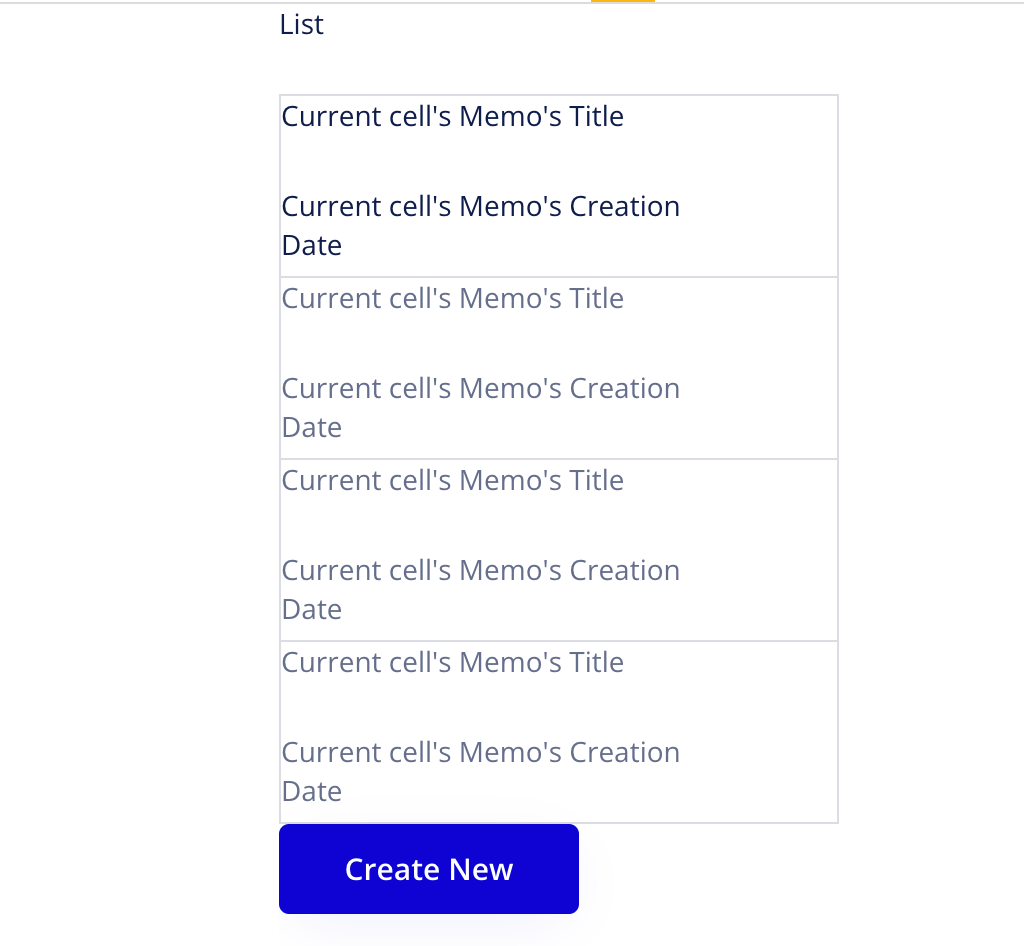Screen dimensions: 1024x946
Task: Click the fourth cell's Memo's Creation Date text
Action: click(x=480, y=753)
